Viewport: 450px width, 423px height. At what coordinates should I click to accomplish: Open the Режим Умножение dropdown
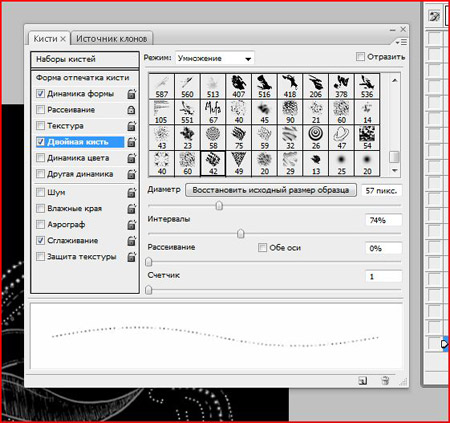(x=214, y=58)
